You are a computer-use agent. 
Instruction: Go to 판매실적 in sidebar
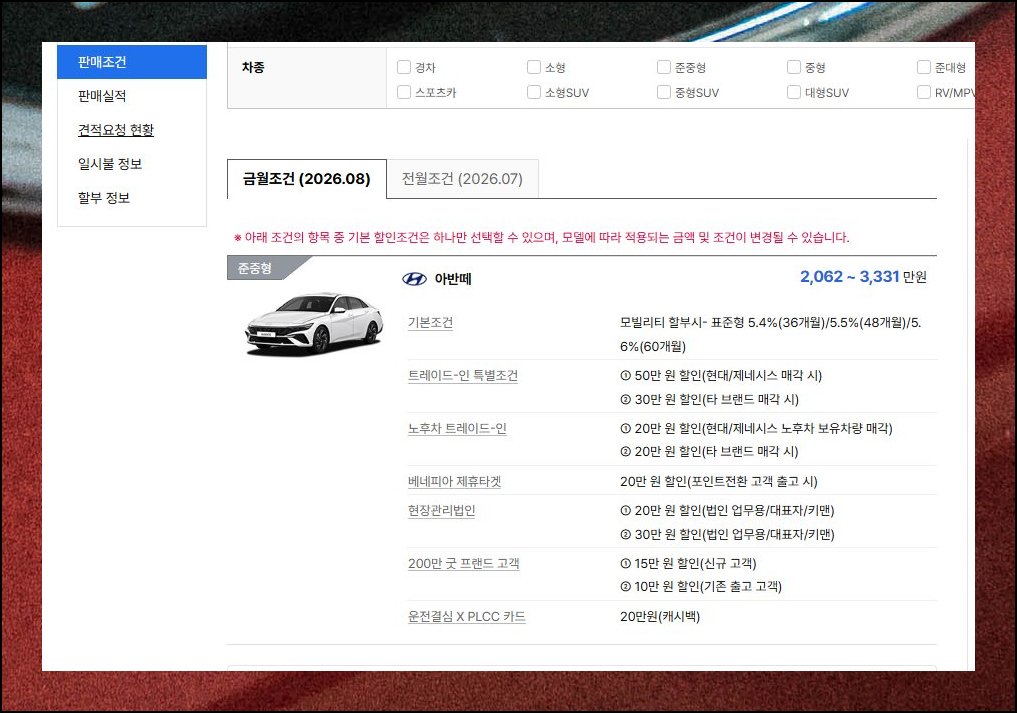pyautogui.click(x=102, y=96)
